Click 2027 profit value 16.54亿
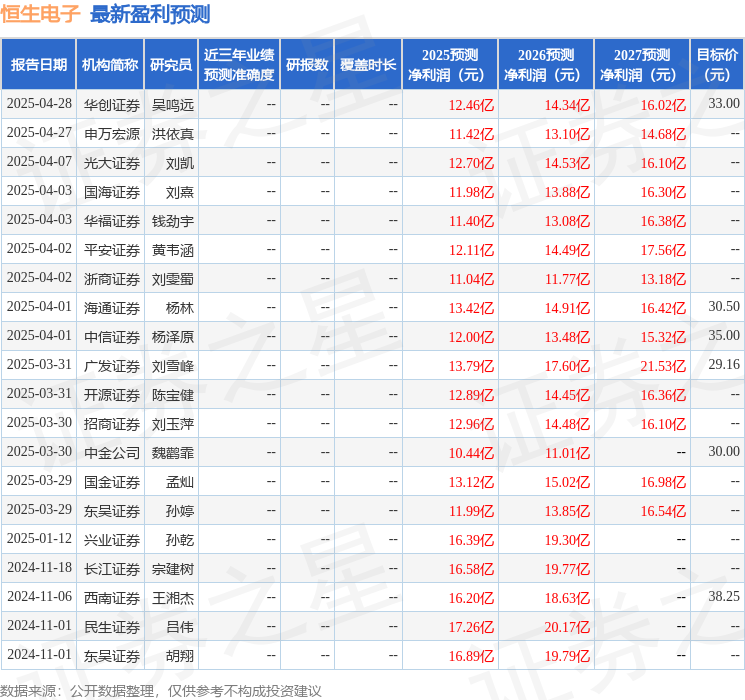The width and height of the screenshot is (745, 700). [x=663, y=511]
